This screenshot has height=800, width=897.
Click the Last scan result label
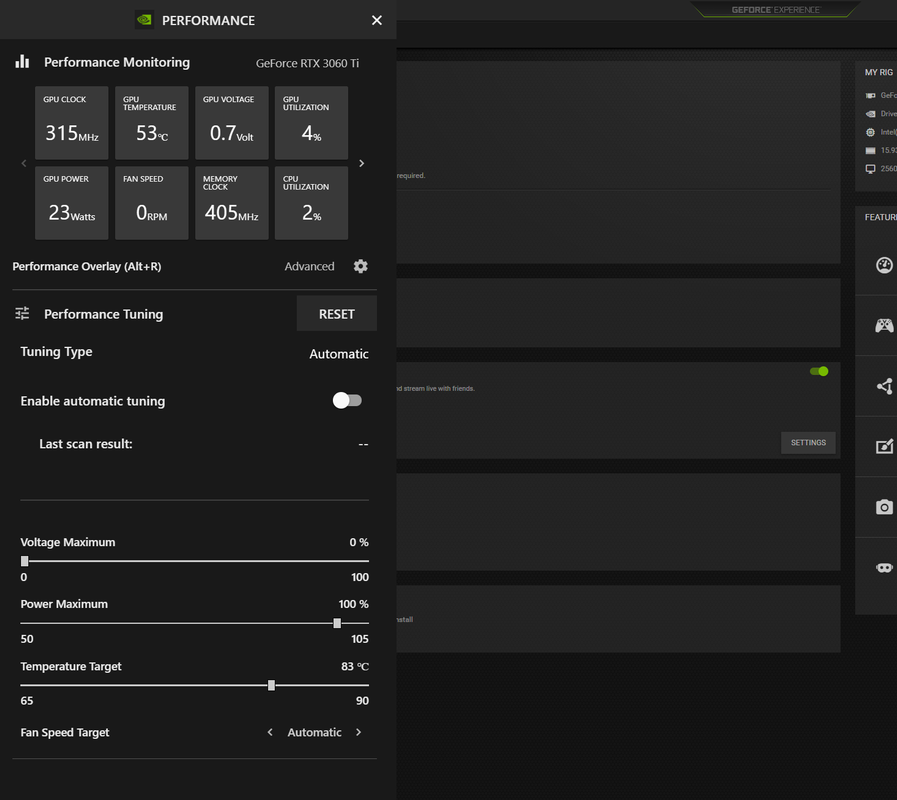(86, 444)
